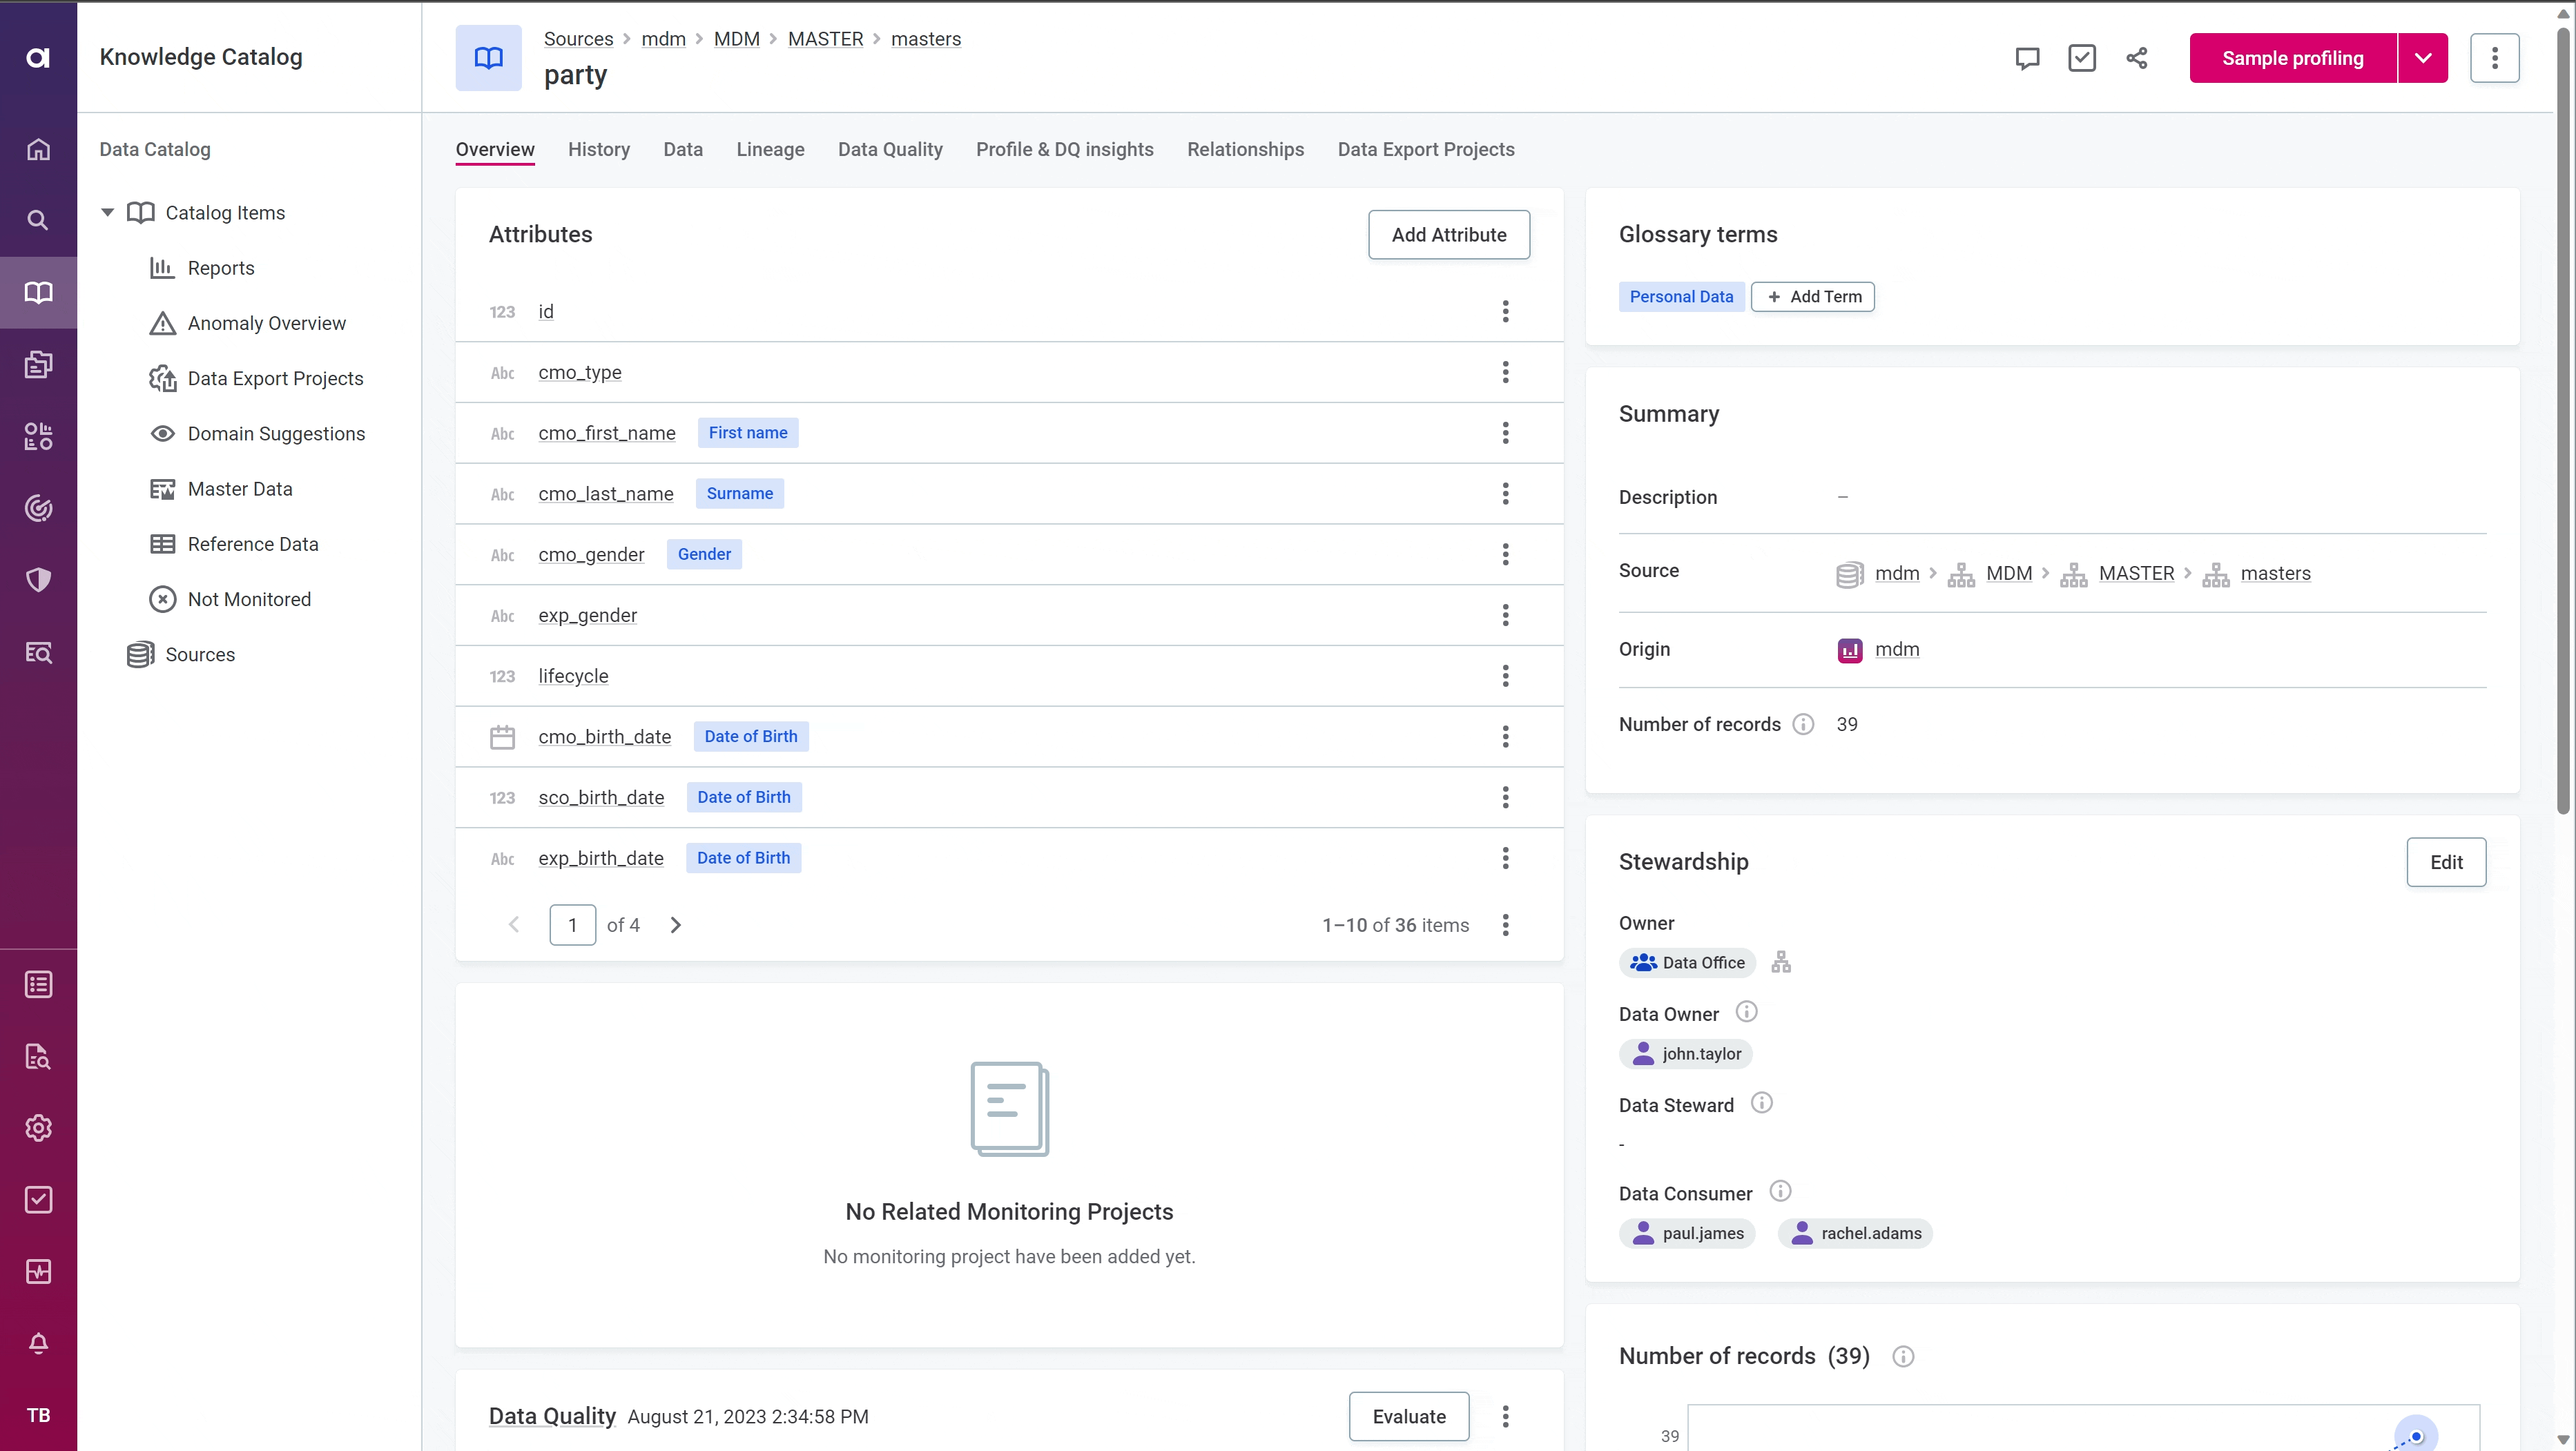Open the kebab menu for cmo_gender attribute
This screenshot has height=1451, width=2576.
[x=1505, y=555]
